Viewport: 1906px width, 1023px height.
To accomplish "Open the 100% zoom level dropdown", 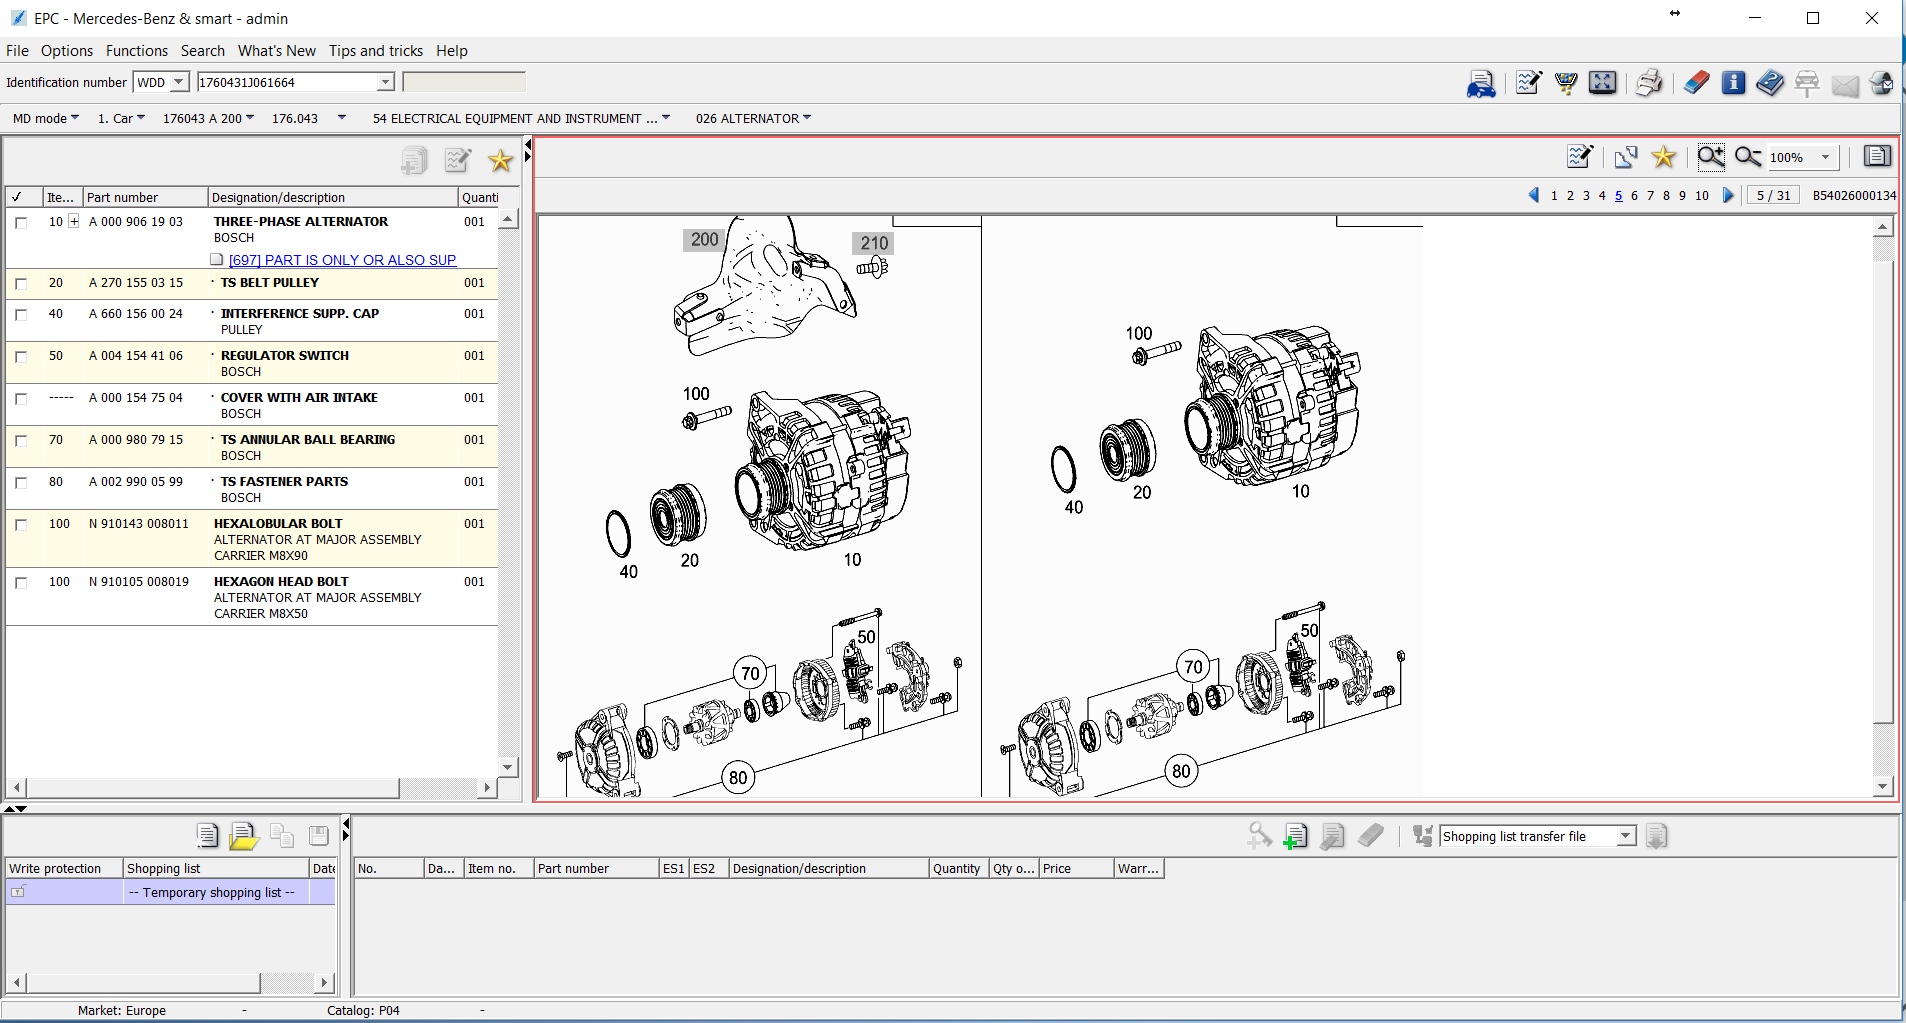I will coord(1825,157).
